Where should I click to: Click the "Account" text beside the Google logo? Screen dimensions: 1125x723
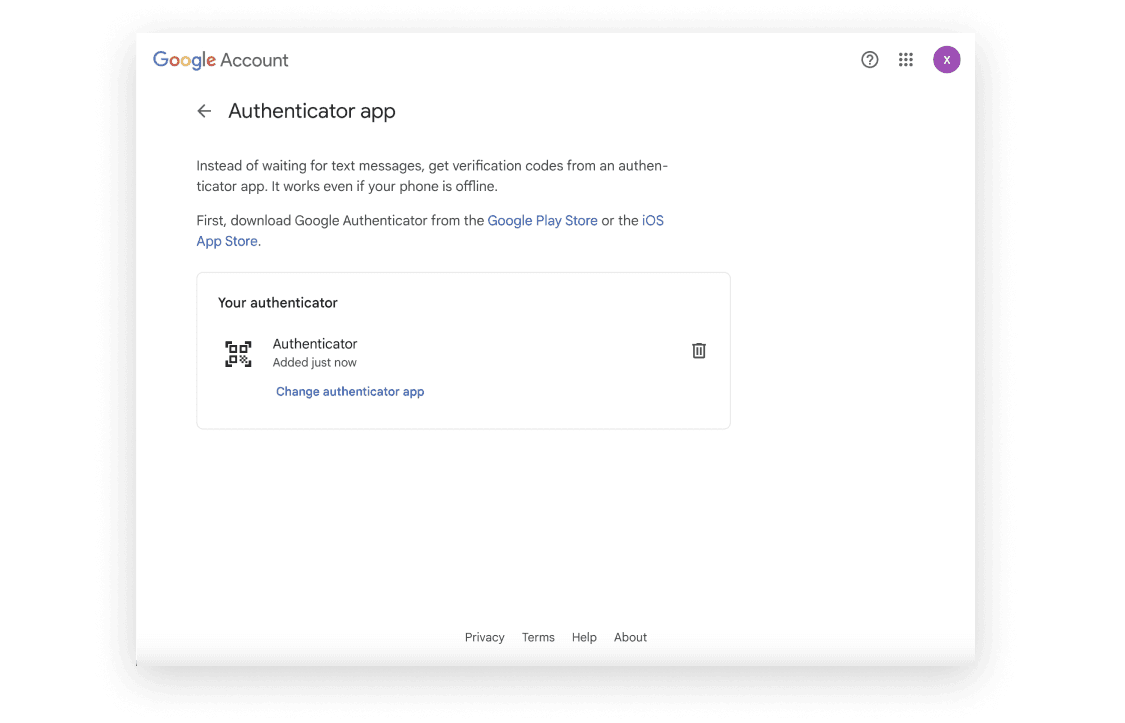(254, 60)
